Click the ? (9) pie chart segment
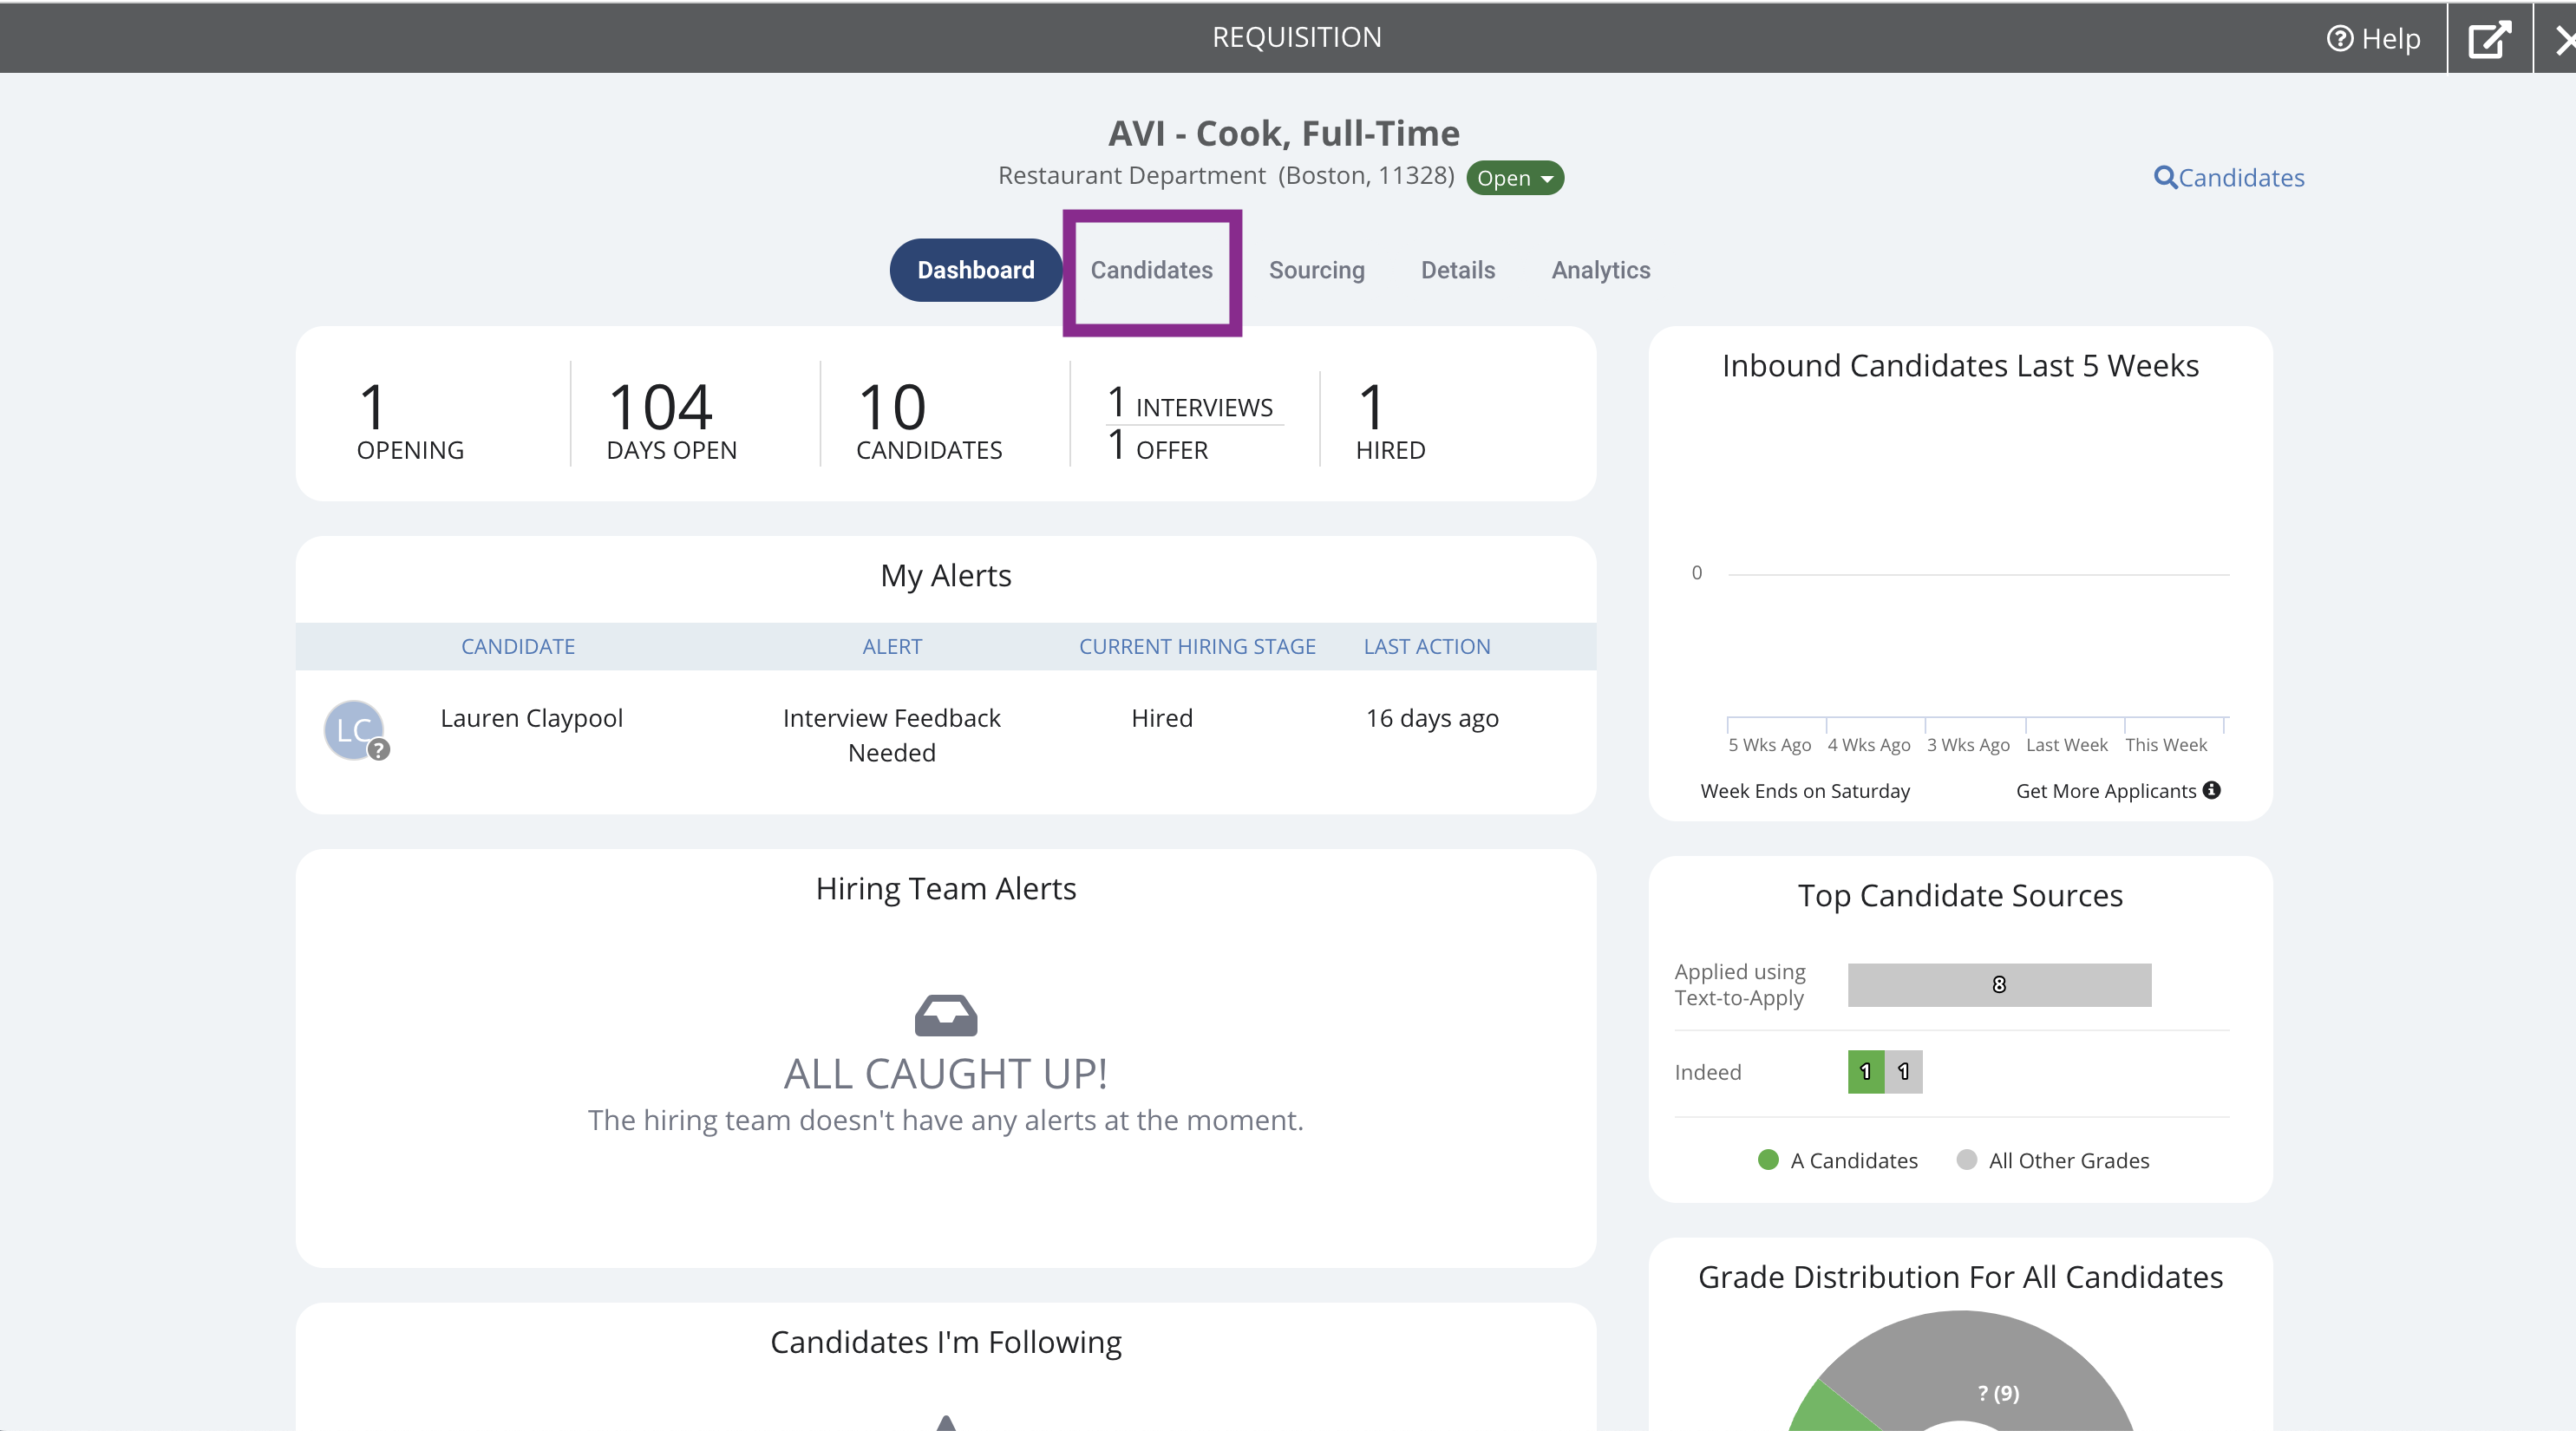This screenshot has height=1431, width=2576. point(1998,1393)
